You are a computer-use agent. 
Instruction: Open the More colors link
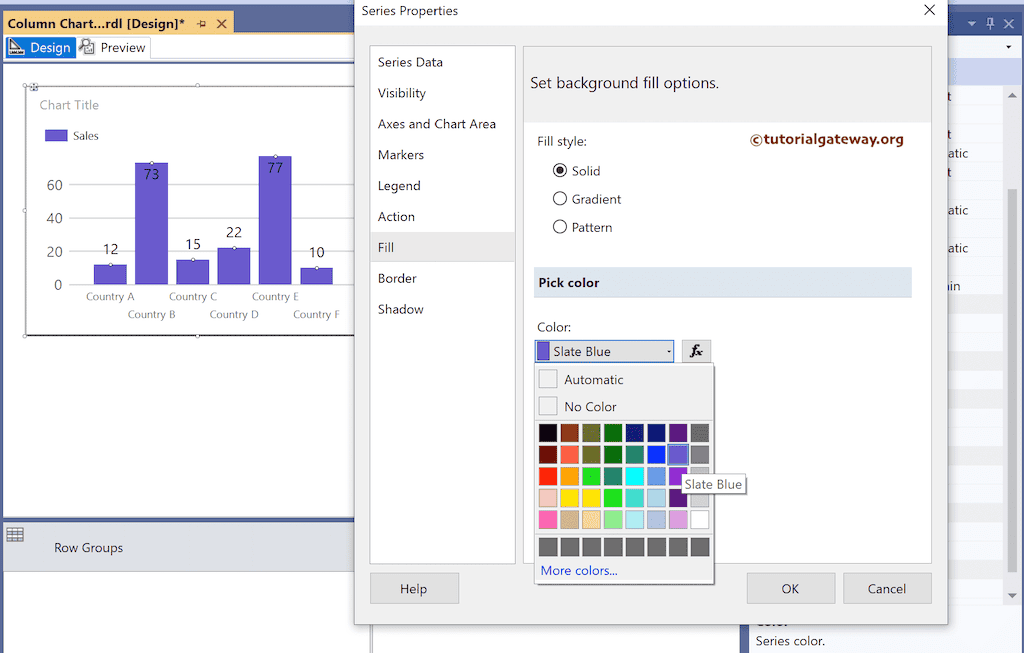[579, 570]
